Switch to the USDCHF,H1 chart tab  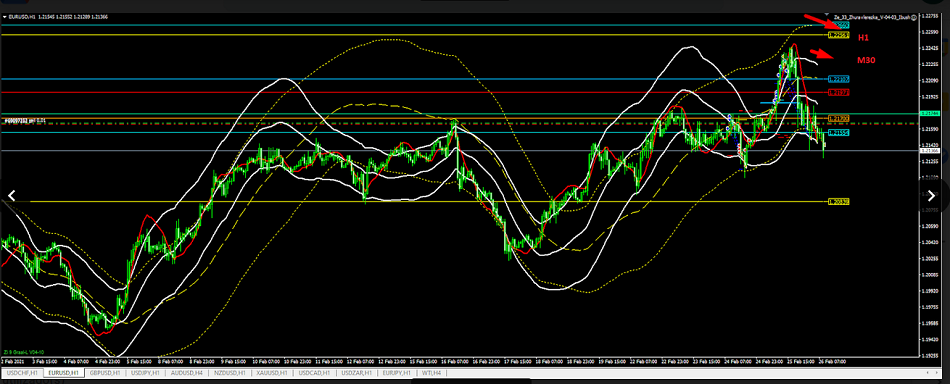coord(22,372)
